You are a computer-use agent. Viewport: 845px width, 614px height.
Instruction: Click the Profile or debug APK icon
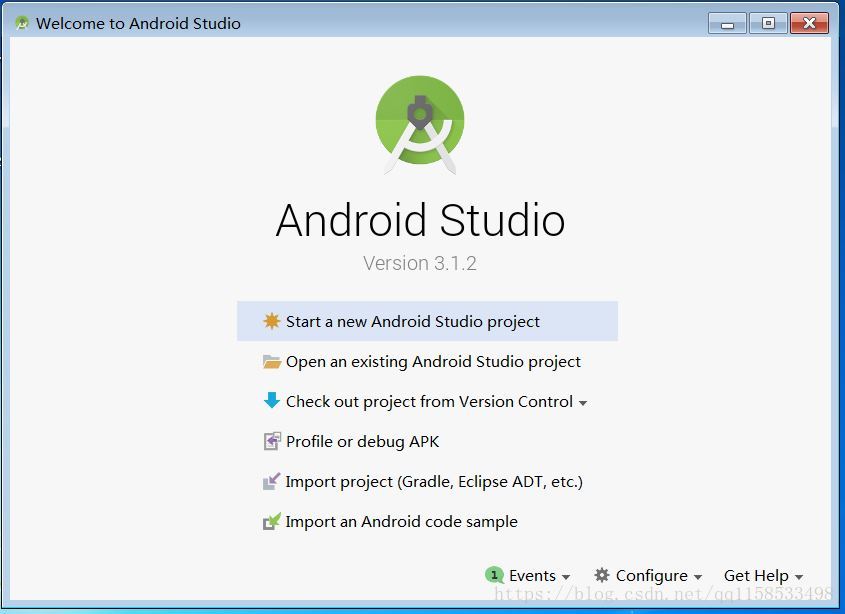272,441
